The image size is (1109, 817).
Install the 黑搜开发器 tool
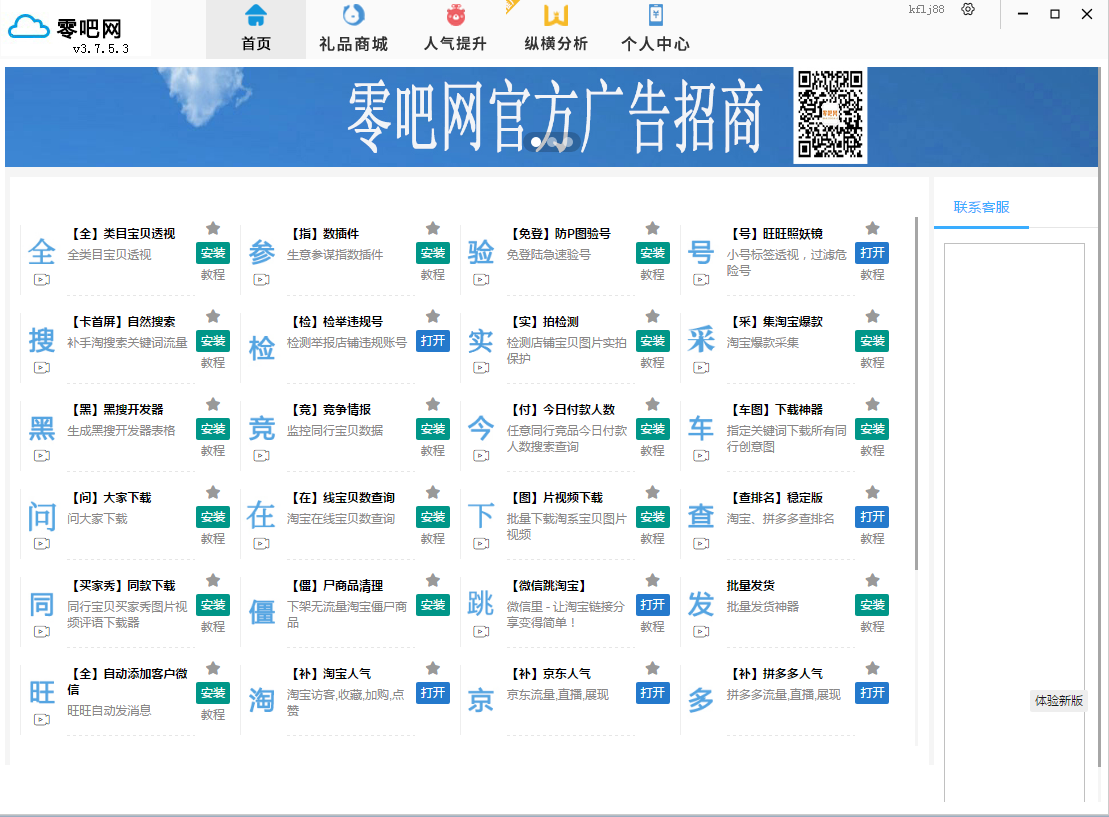[213, 429]
